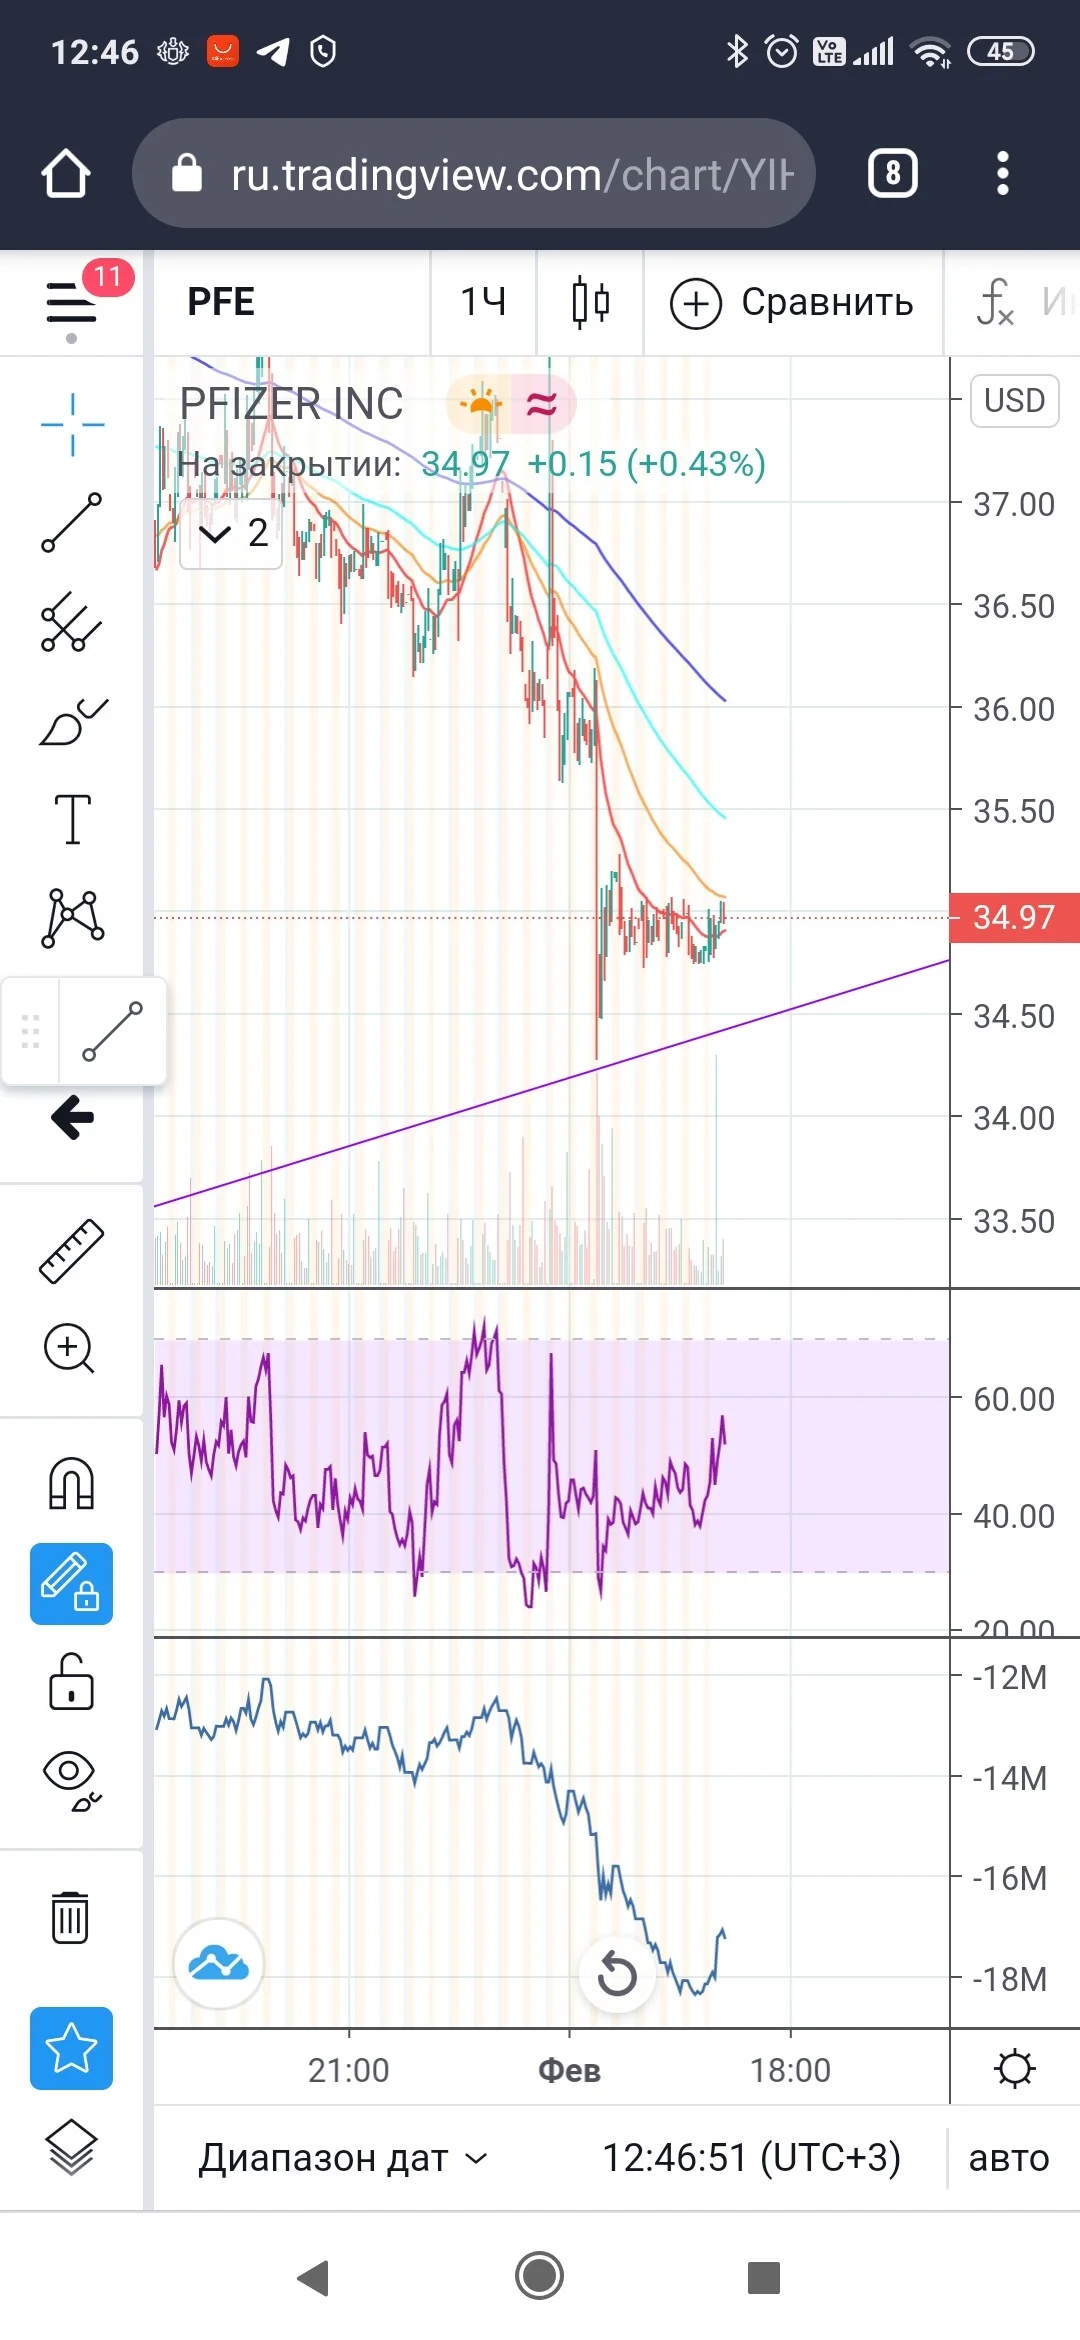Publish chart snapshot cloud button
Image resolution: width=1080 pixels, height=2340 pixels.
(x=218, y=1963)
